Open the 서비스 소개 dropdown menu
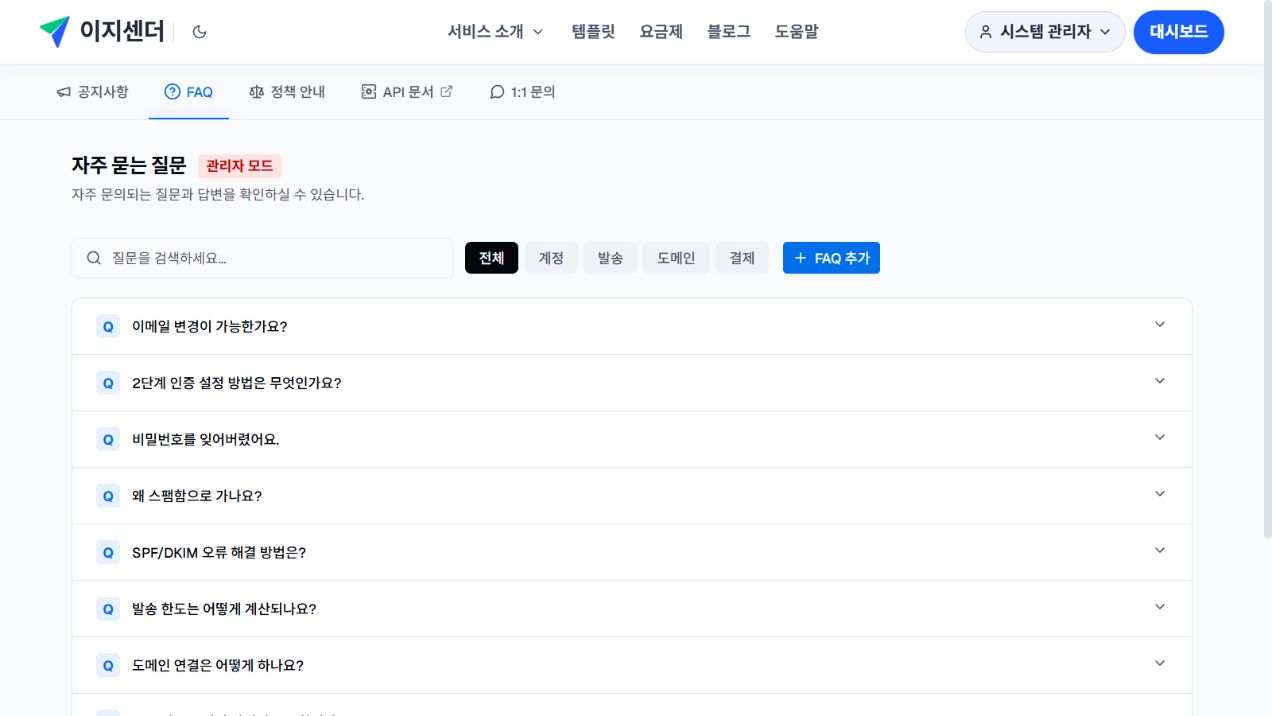Screen dimensions: 1272x716 point(495,32)
